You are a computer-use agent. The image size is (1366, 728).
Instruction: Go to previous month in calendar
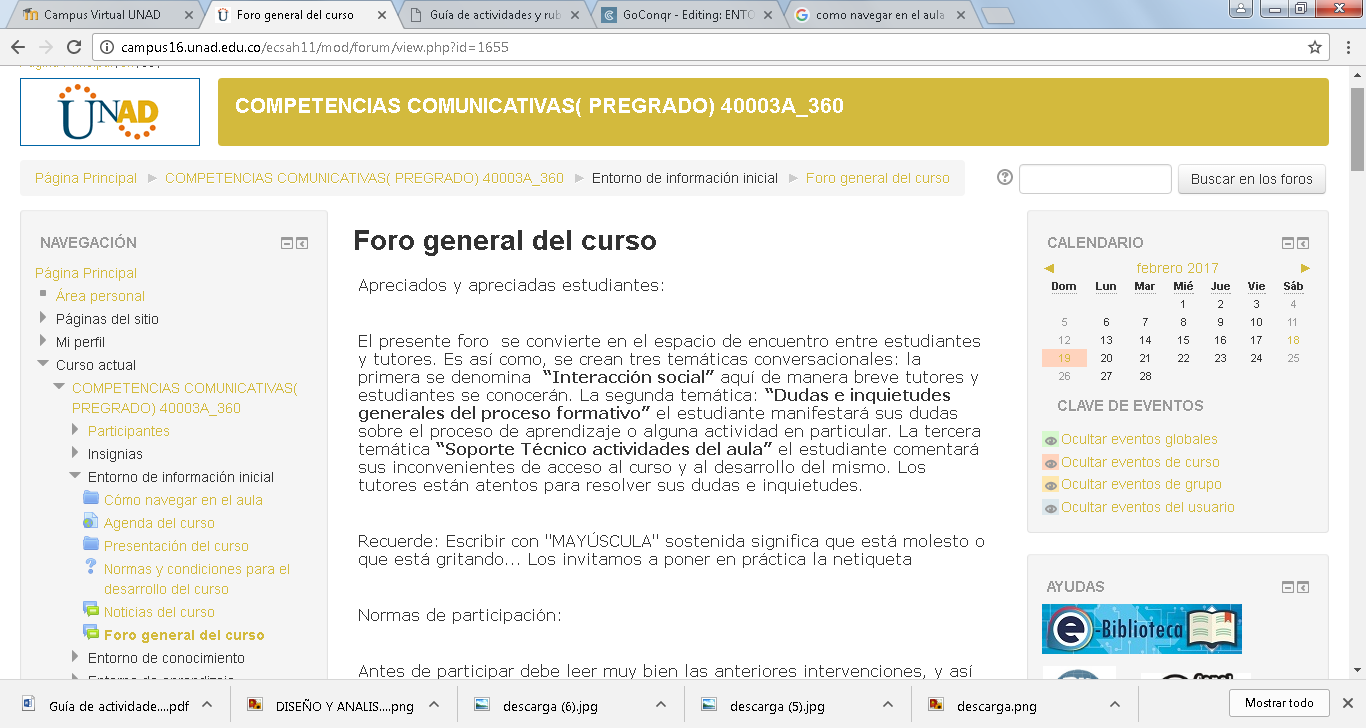(1049, 268)
